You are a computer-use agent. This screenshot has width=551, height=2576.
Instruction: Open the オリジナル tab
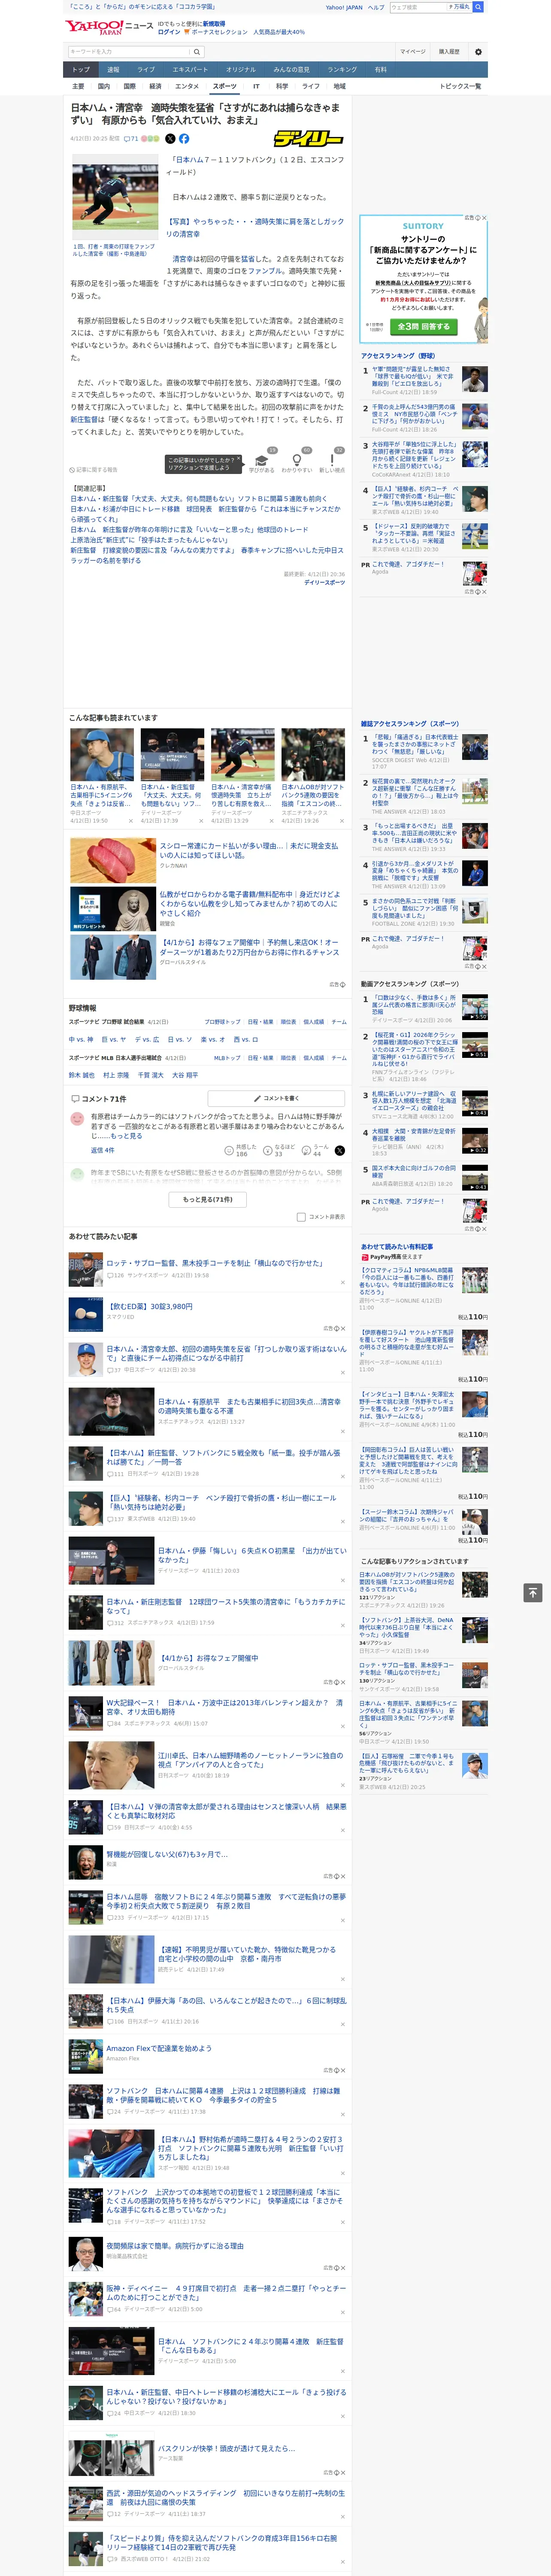(241, 70)
